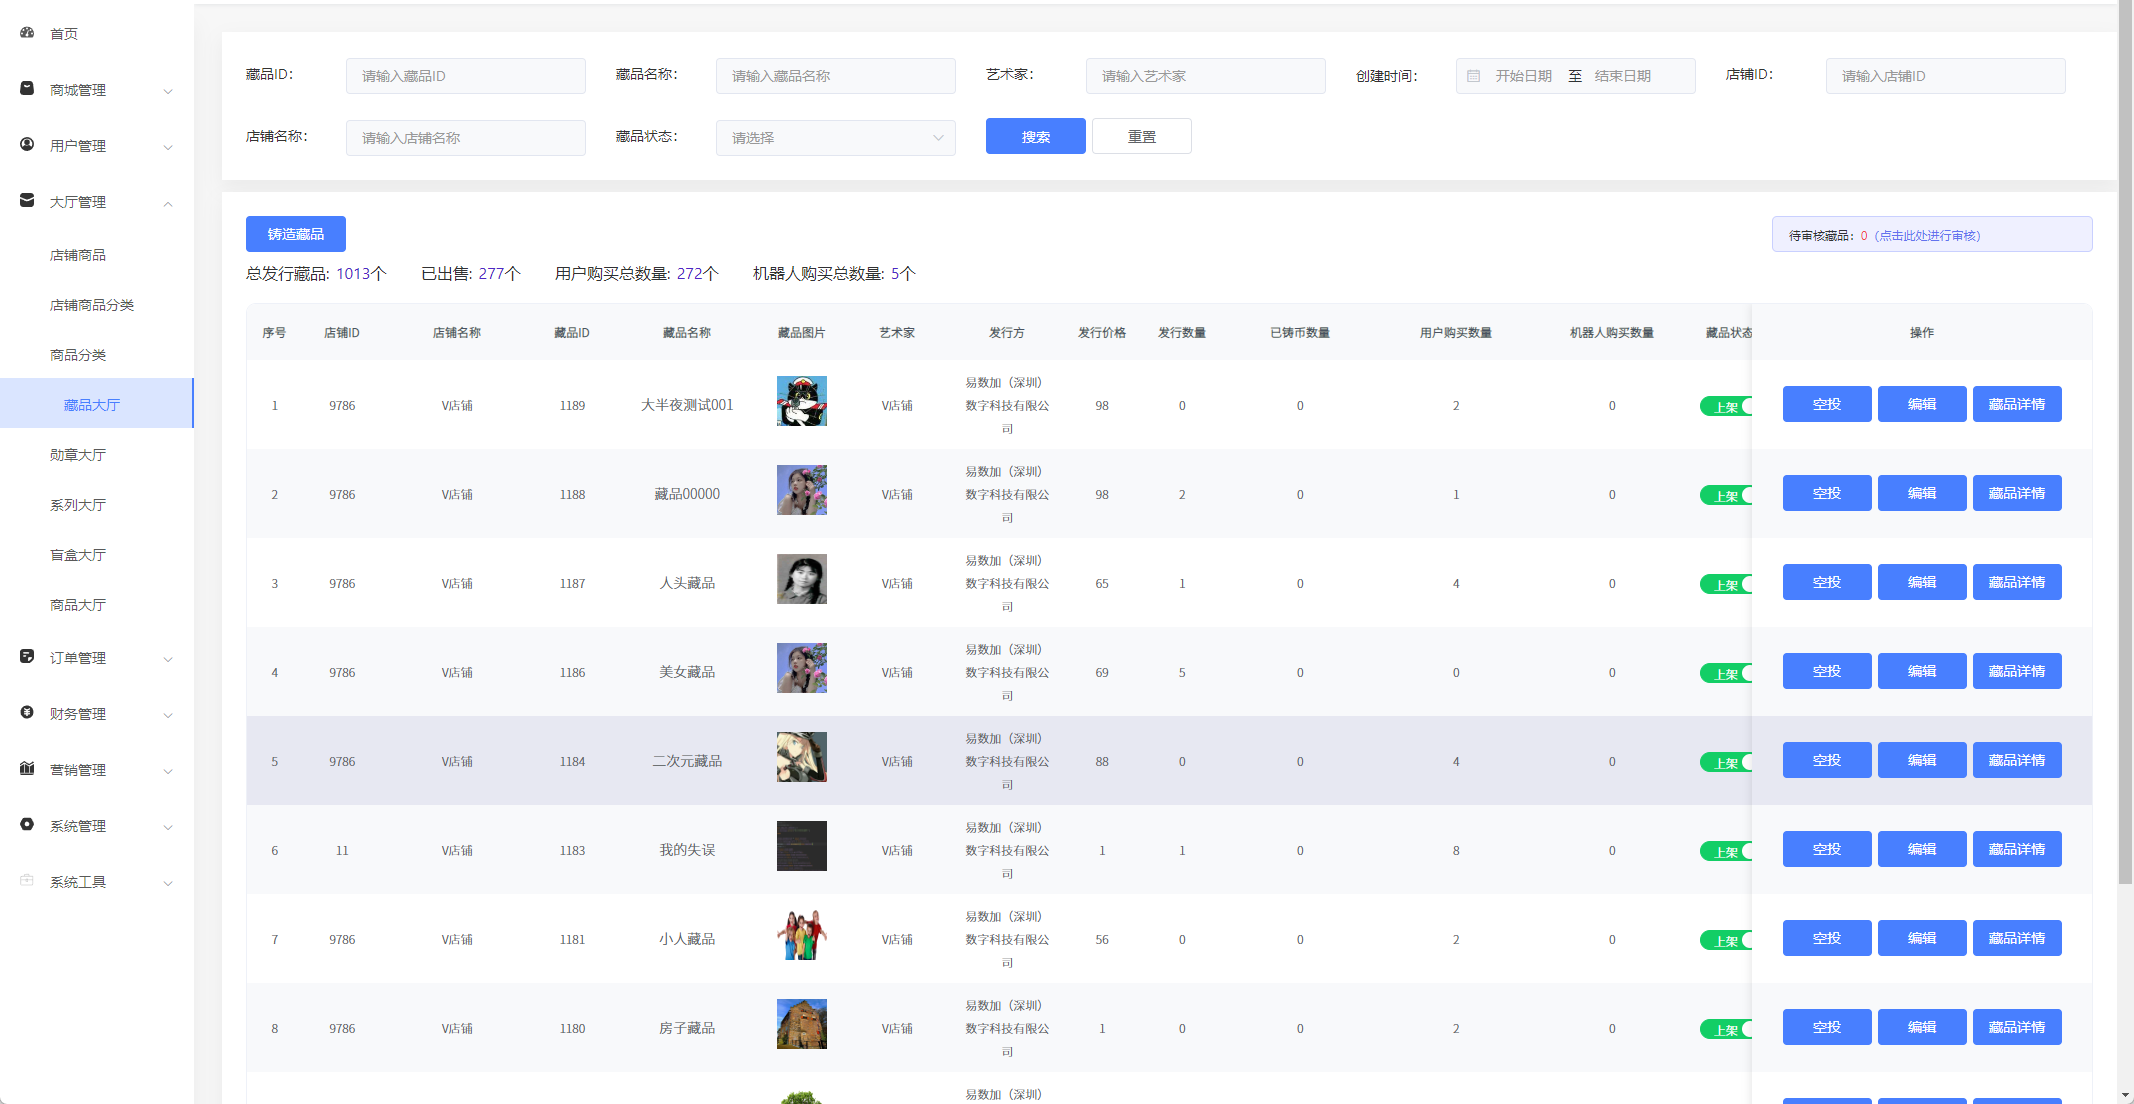Open 系列大厅 menu item
2134x1104 pixels.
(x=97, y=505)
